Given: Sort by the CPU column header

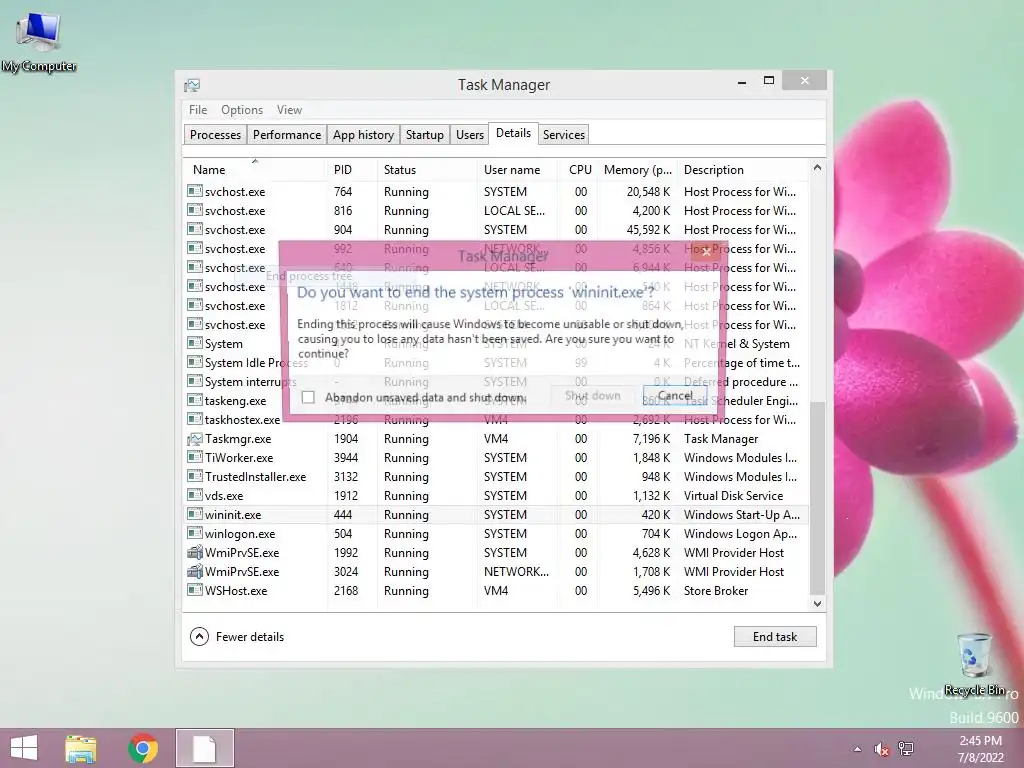Looking at the screenshot, I should click(x=579, y=170).
